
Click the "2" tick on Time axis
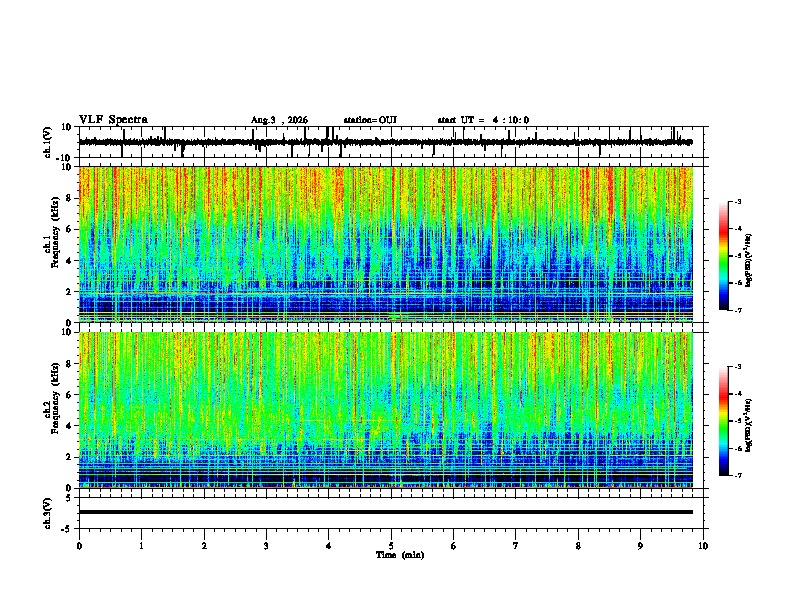tap(204, 546)
